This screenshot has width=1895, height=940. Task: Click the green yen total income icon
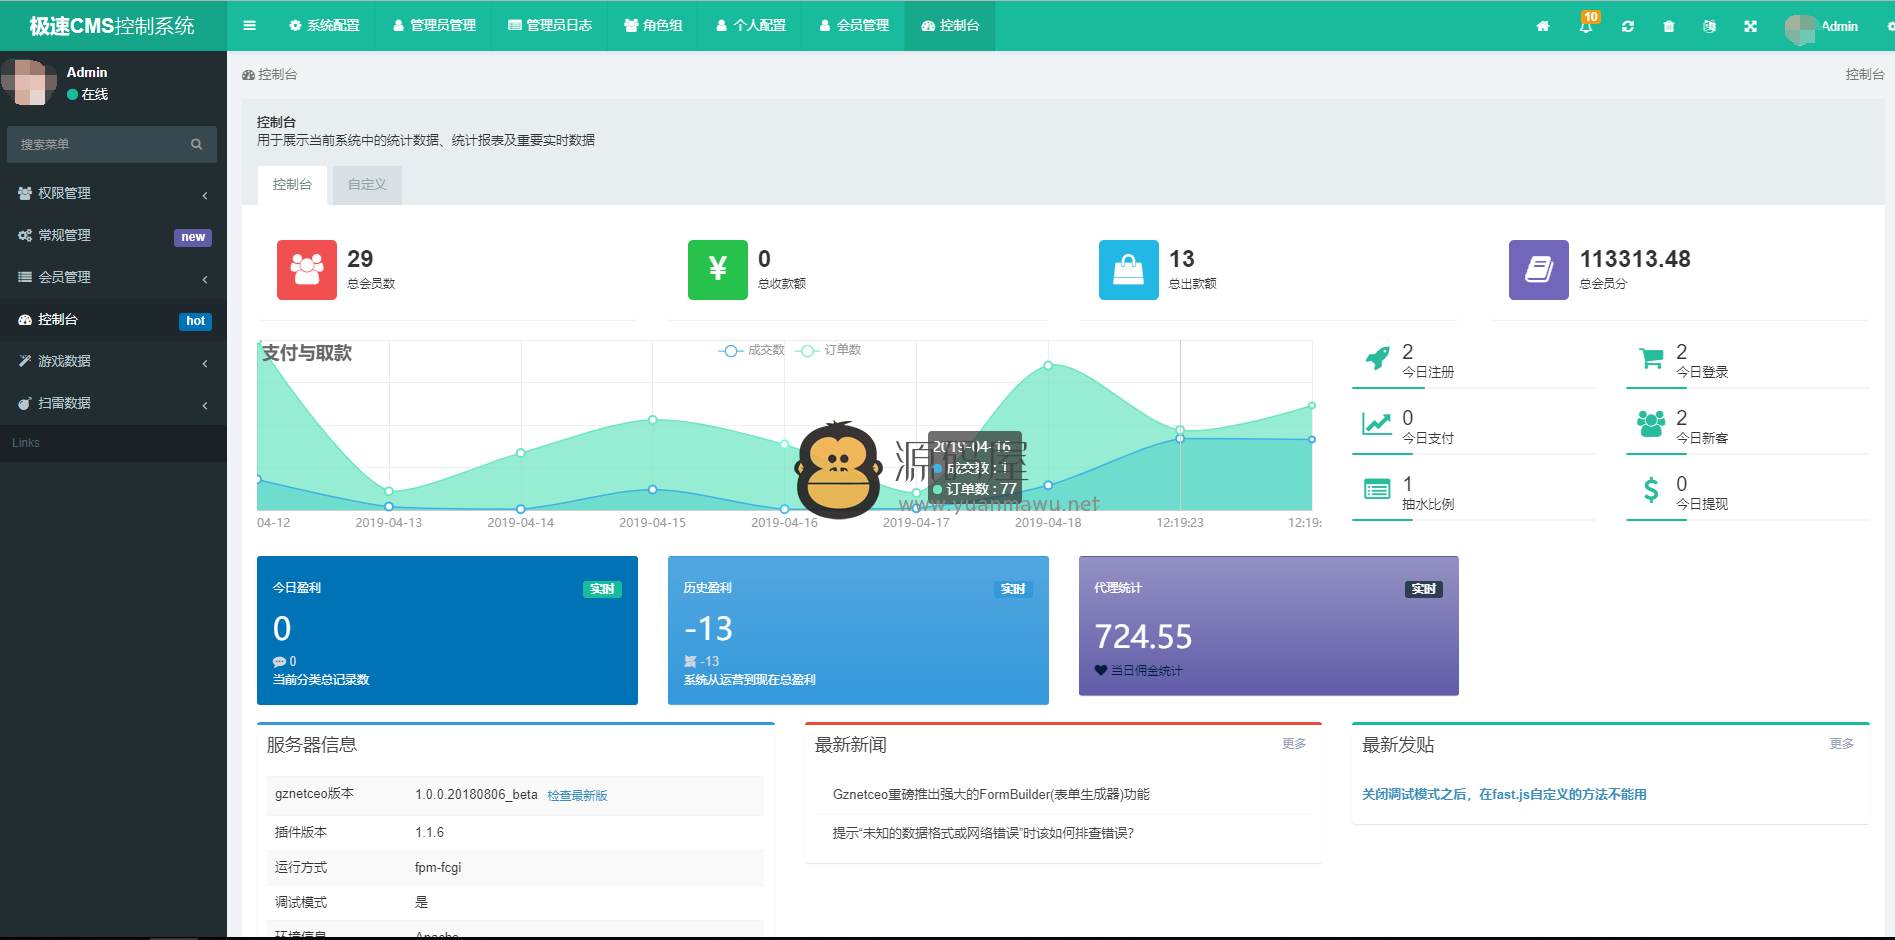click(718, 270)
